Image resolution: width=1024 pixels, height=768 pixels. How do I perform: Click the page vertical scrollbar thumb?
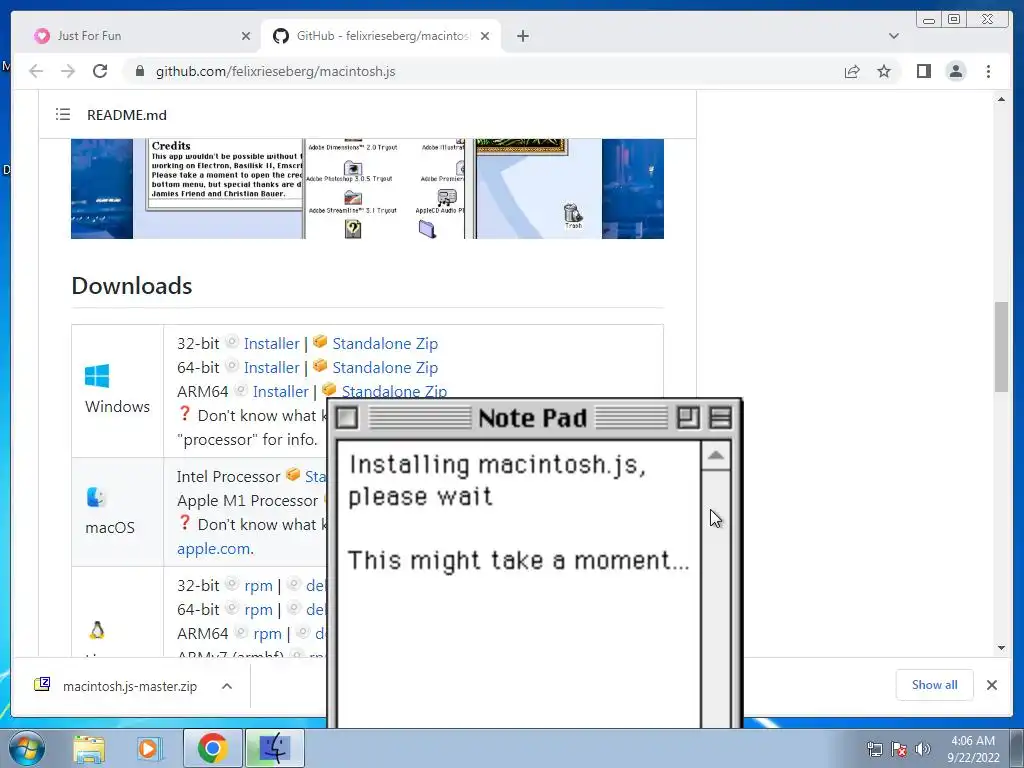(1001, 347)
